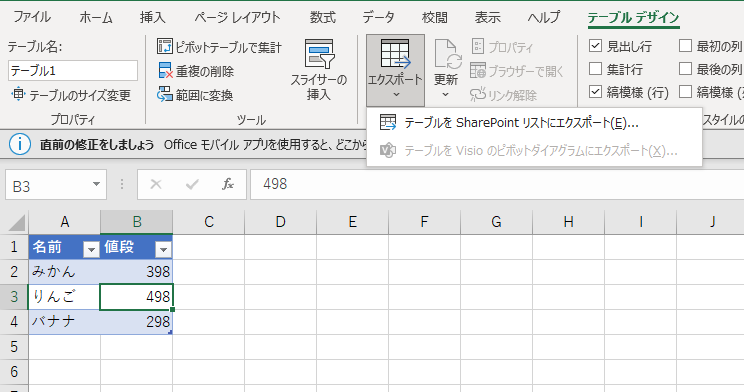Click the info icon in the notification bar
Viewport: 744px width, 392px height.
click(x=20, y=144)
